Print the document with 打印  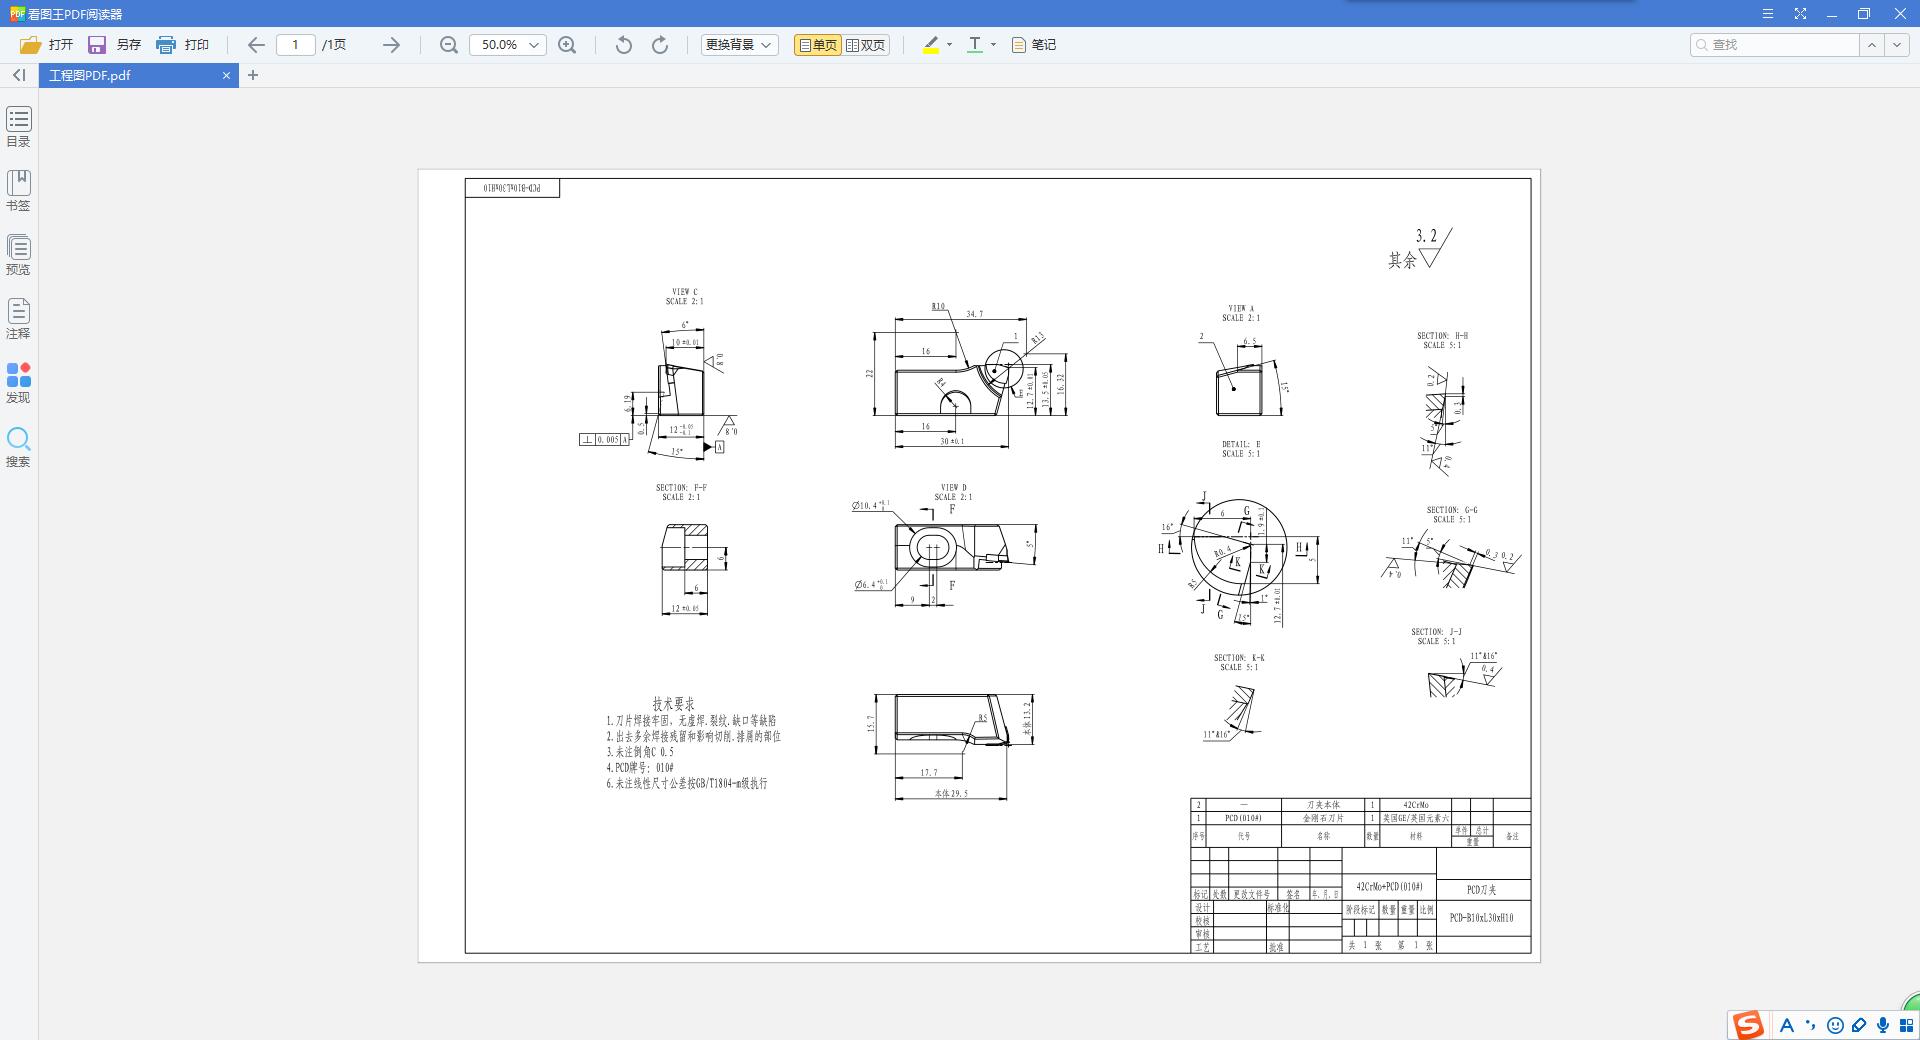182,45
